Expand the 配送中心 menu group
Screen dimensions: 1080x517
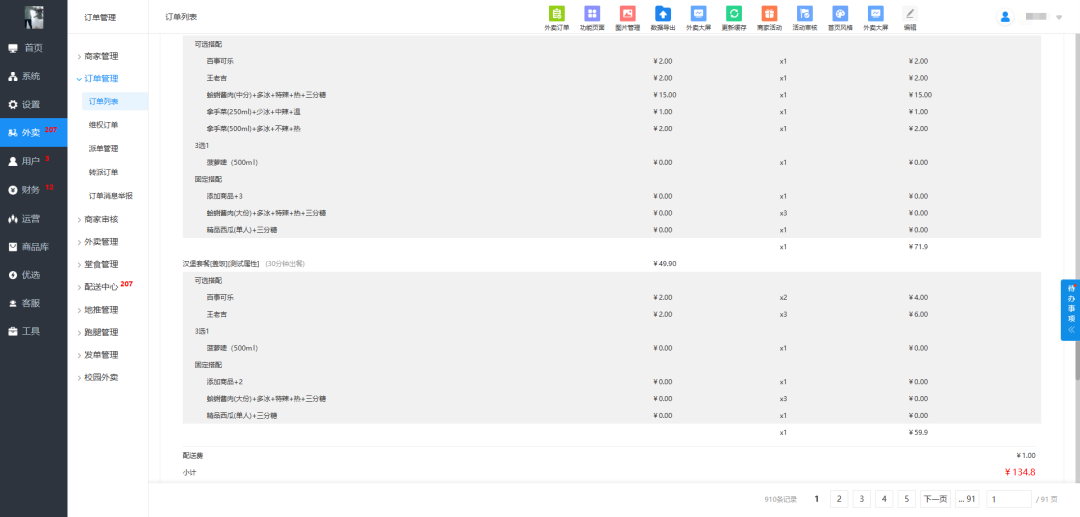pyautogui.click(x=101, y=287)
